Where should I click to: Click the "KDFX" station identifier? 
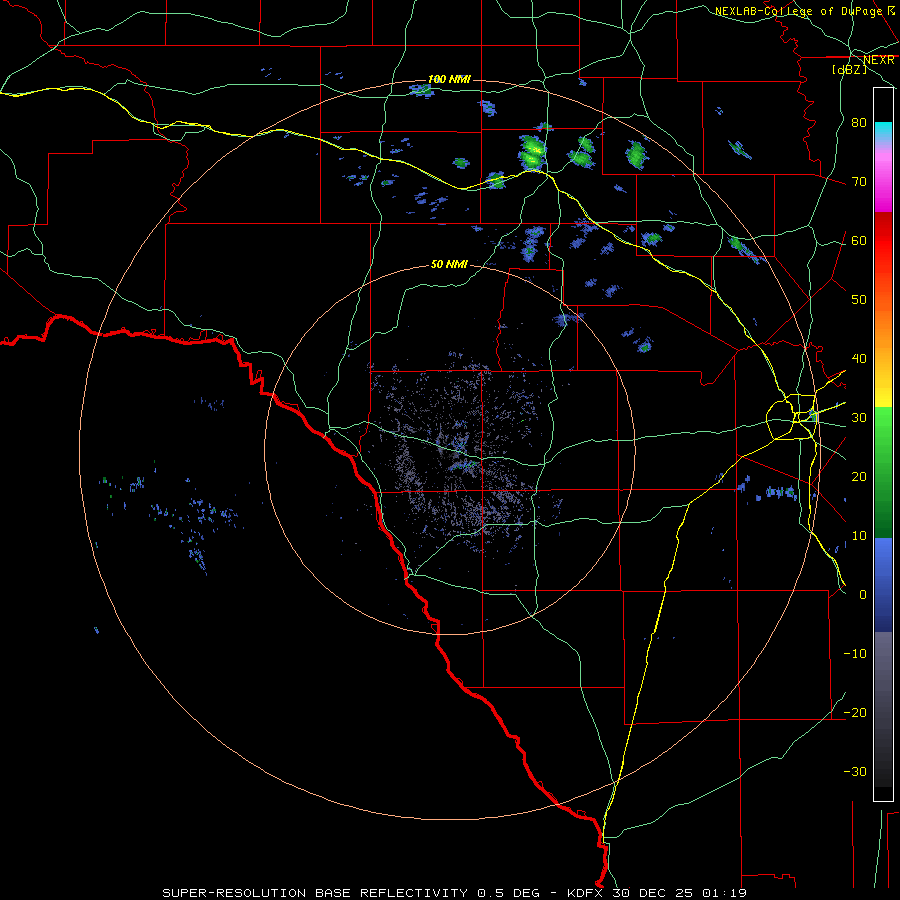(586, 893)
